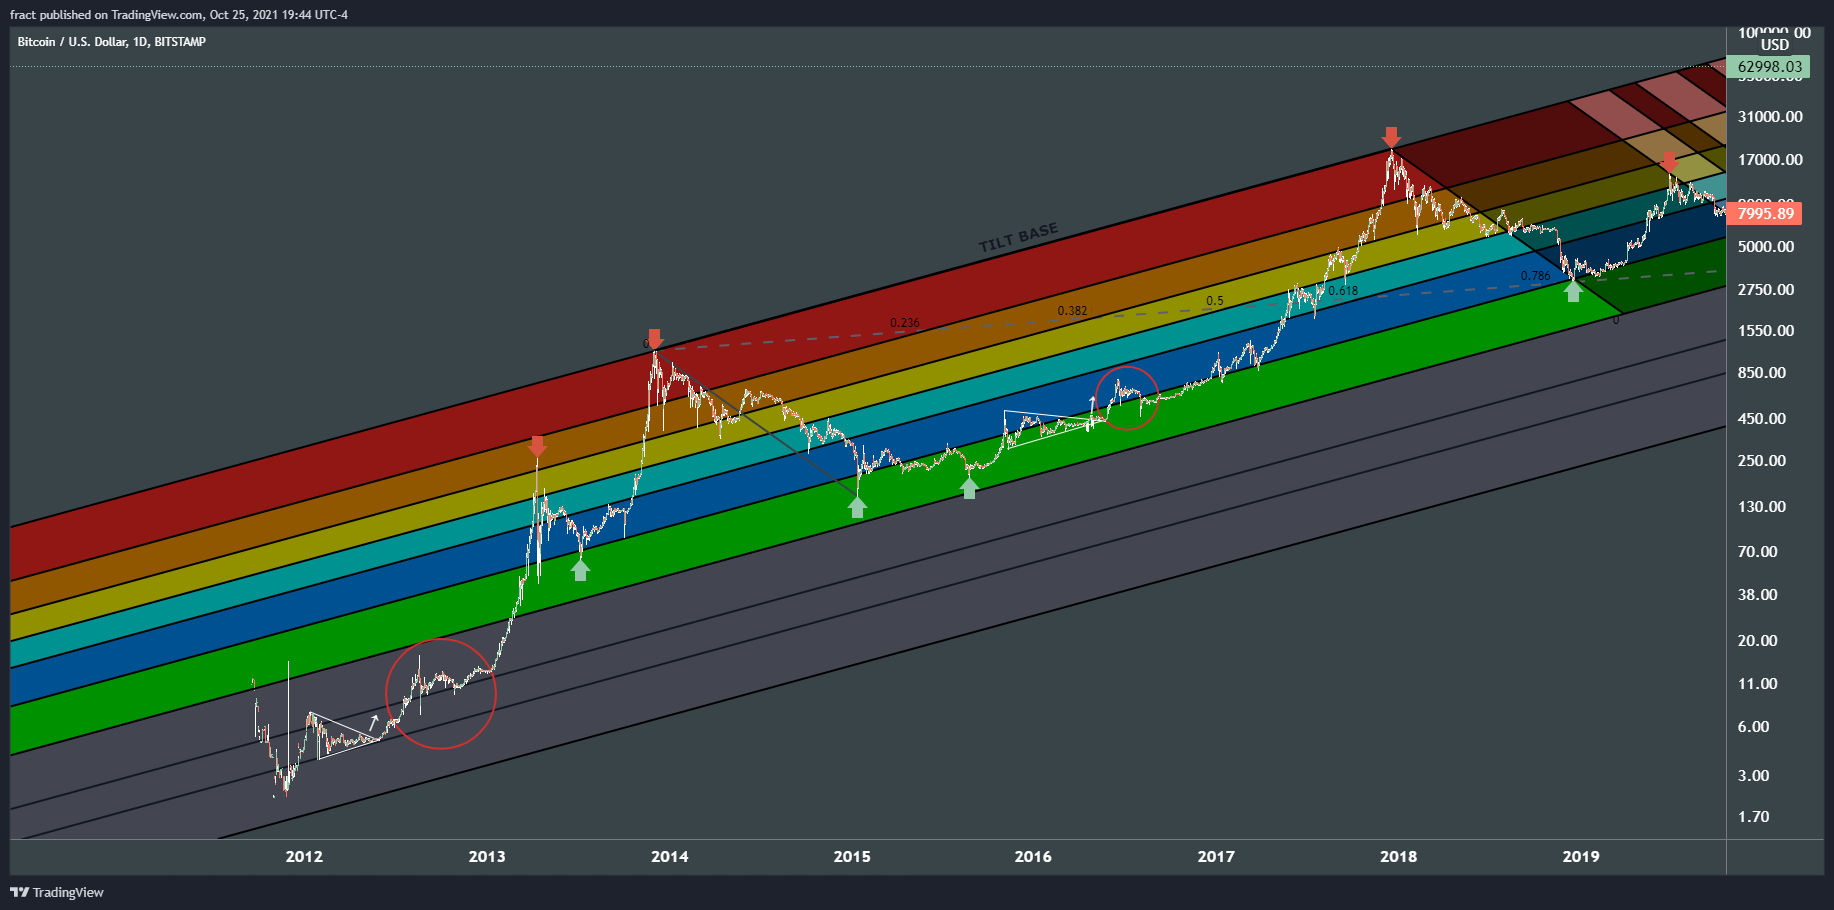
Task: Click the 3.00 price axis value
Action: click(x=1754, y=776)
